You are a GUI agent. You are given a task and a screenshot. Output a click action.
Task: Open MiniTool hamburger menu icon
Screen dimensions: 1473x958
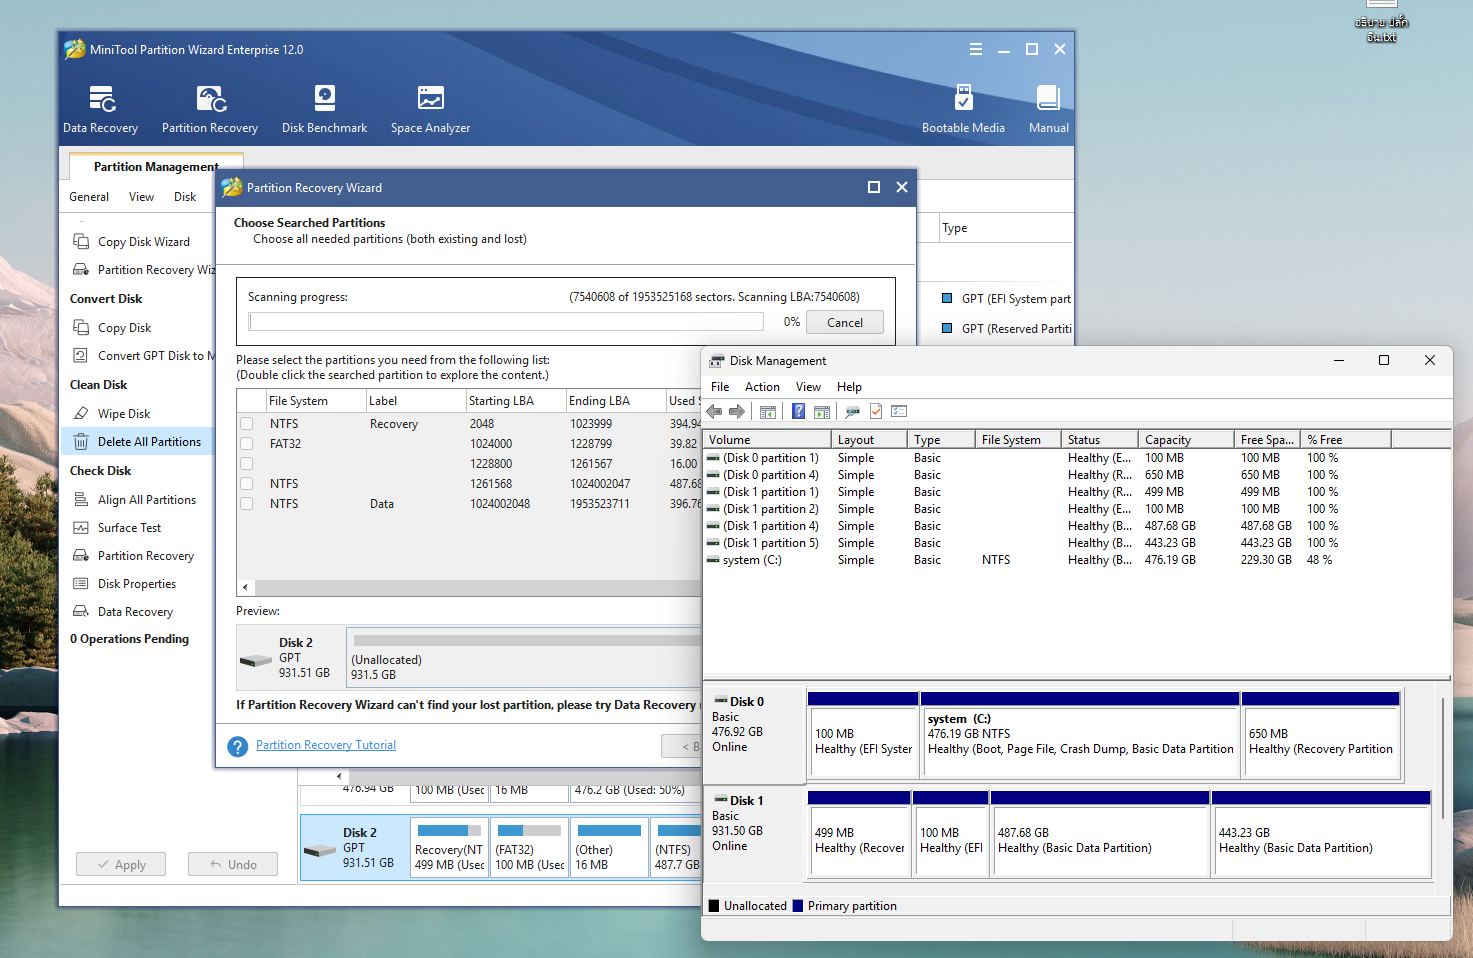[976, 49]
